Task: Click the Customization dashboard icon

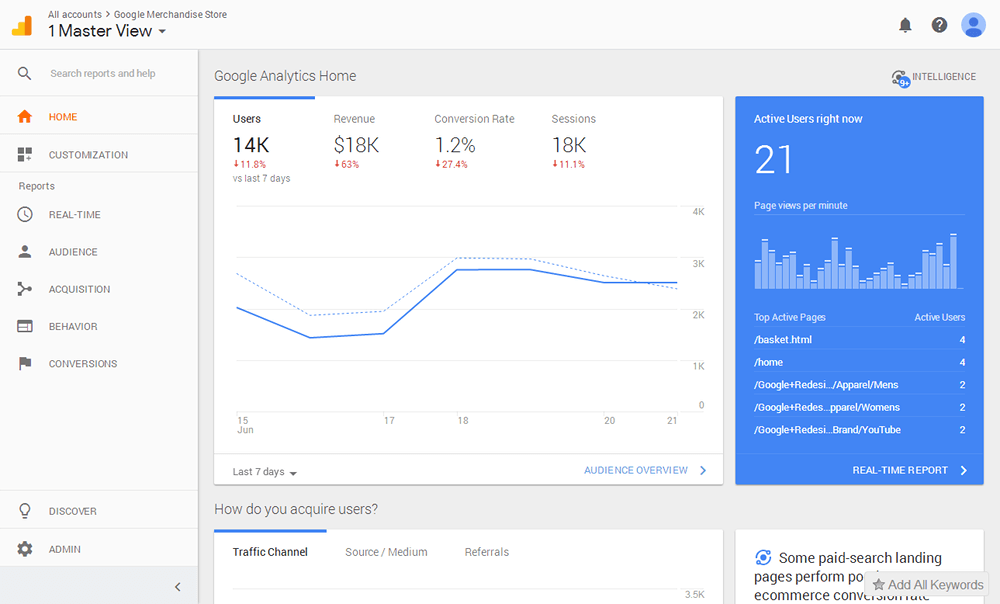Action: click(x=24, y=154)
